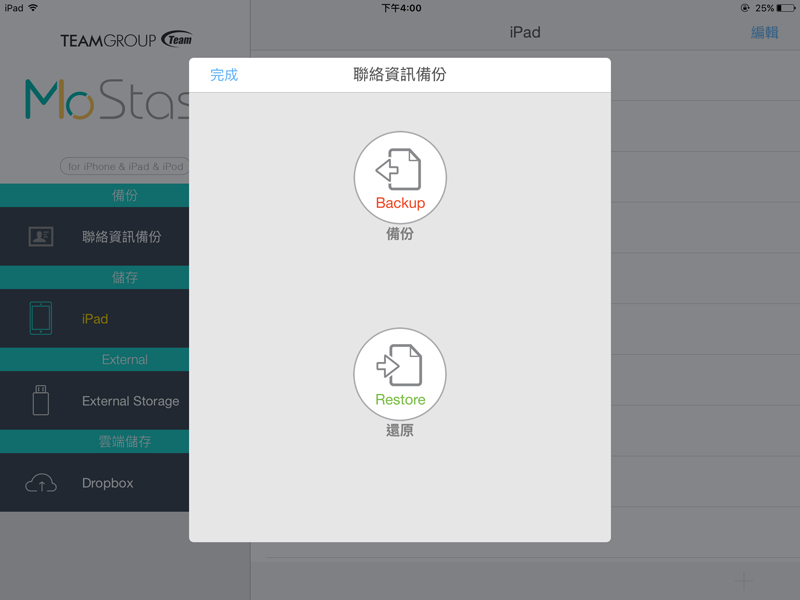Tap the 下午4:00 clock in the status bar
The height and width of the screenshot is (600, 800).
click(x=402, y=8)
